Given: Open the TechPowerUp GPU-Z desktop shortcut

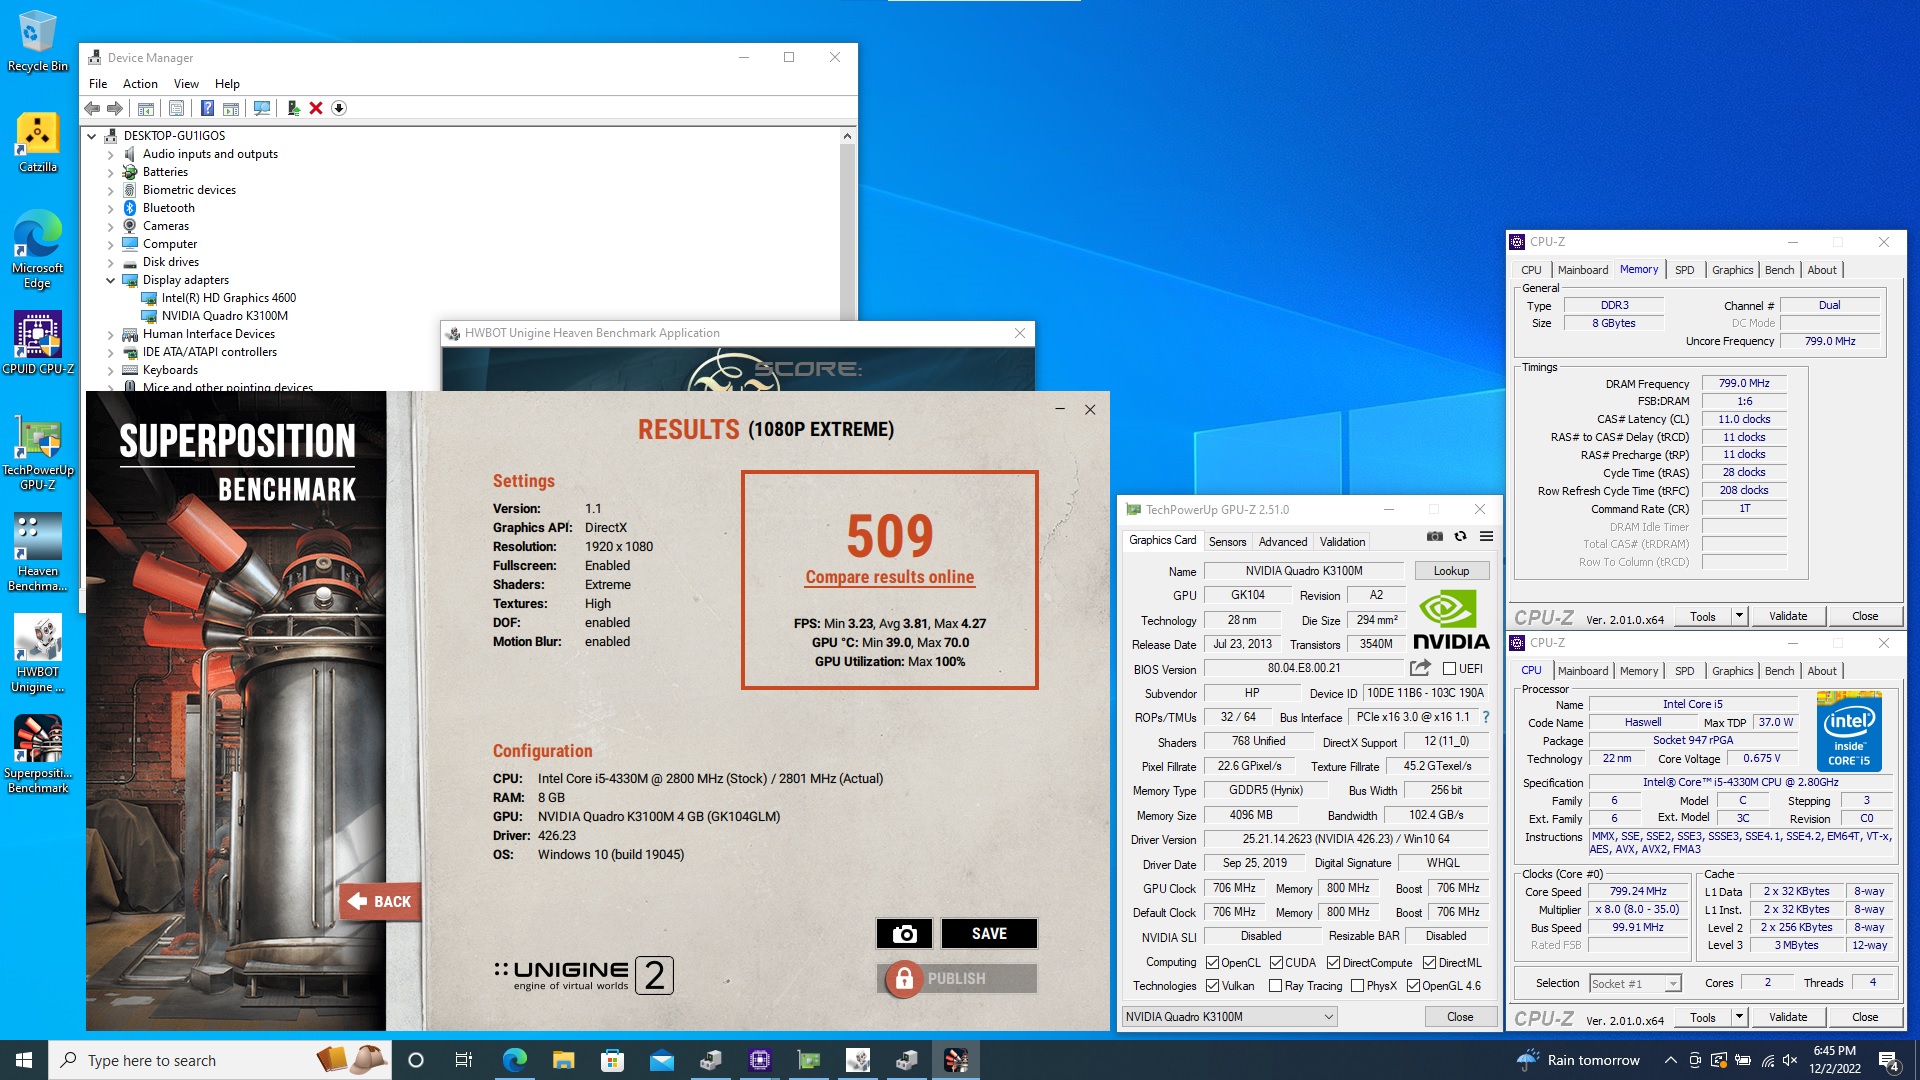Looking at the screenshot, I should tap(38, 452).
